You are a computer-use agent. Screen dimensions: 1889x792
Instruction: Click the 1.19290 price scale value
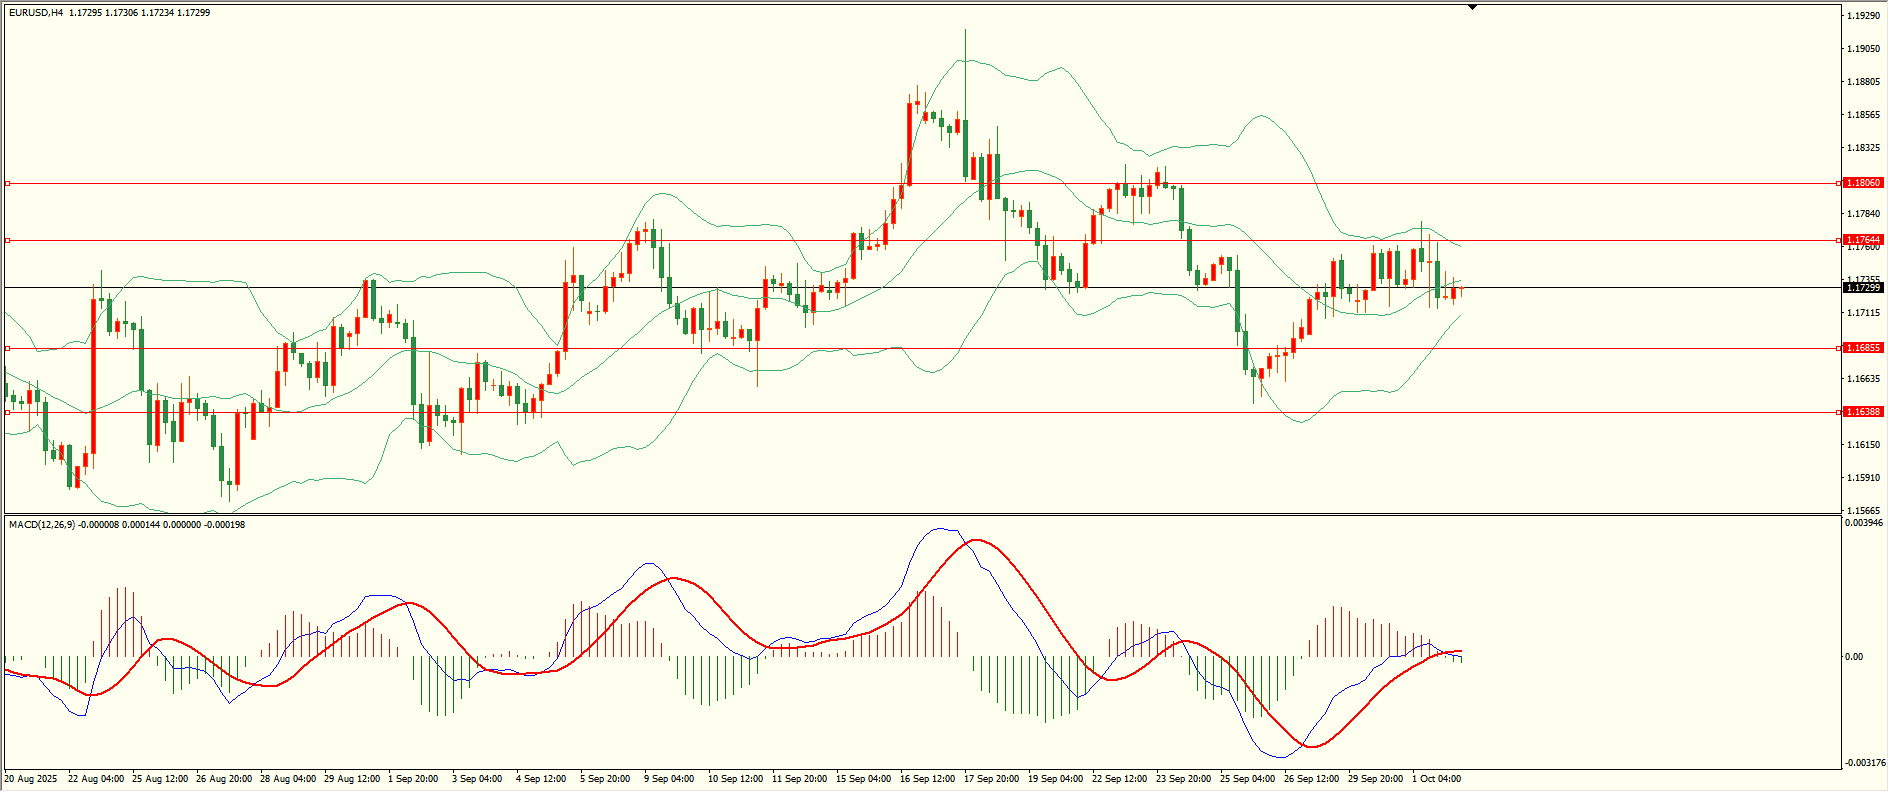(x=1863, y=16)
